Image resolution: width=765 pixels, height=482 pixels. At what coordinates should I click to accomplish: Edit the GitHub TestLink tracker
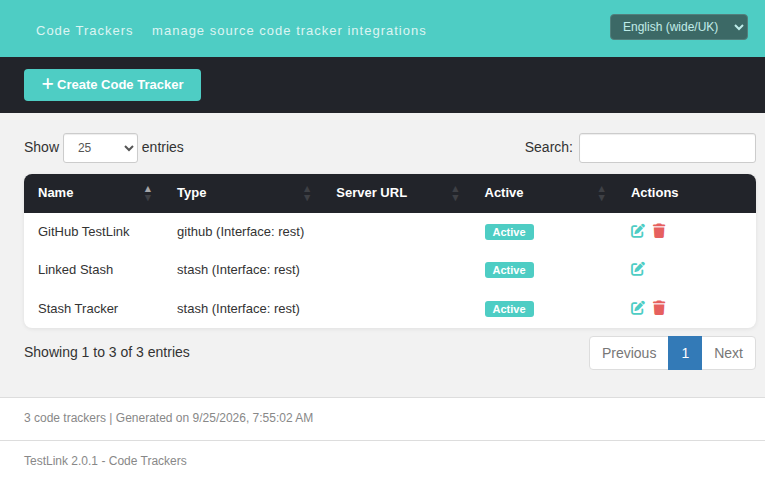[638, 231]
